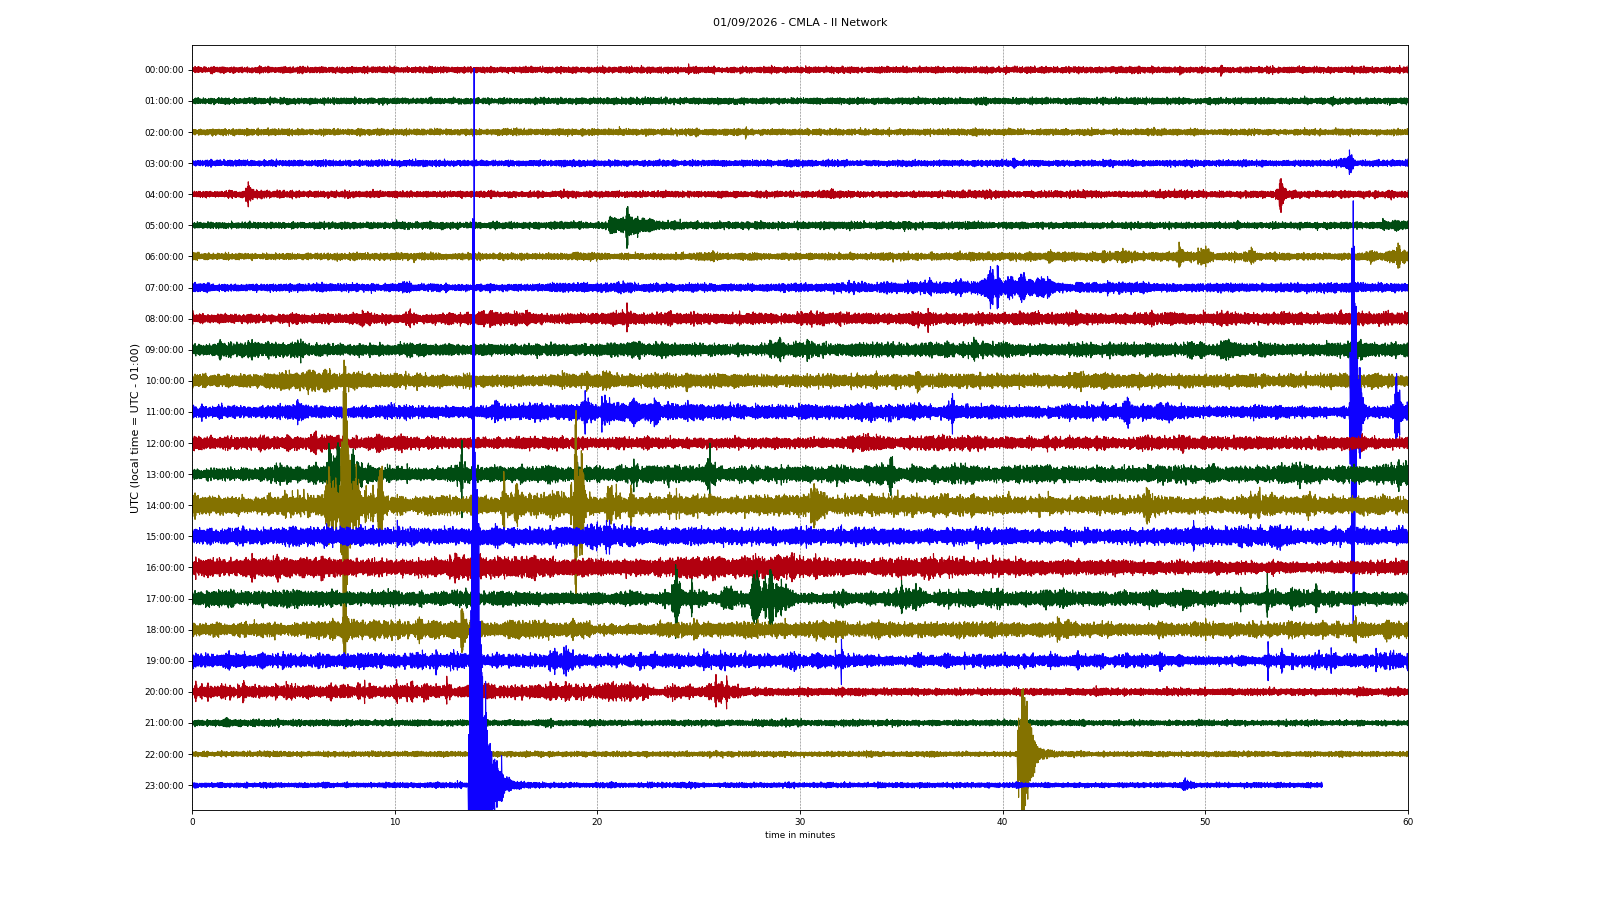Click the green event on the 05:00:00 trace
The image size is (1600, 900).
tap(630, 225)
